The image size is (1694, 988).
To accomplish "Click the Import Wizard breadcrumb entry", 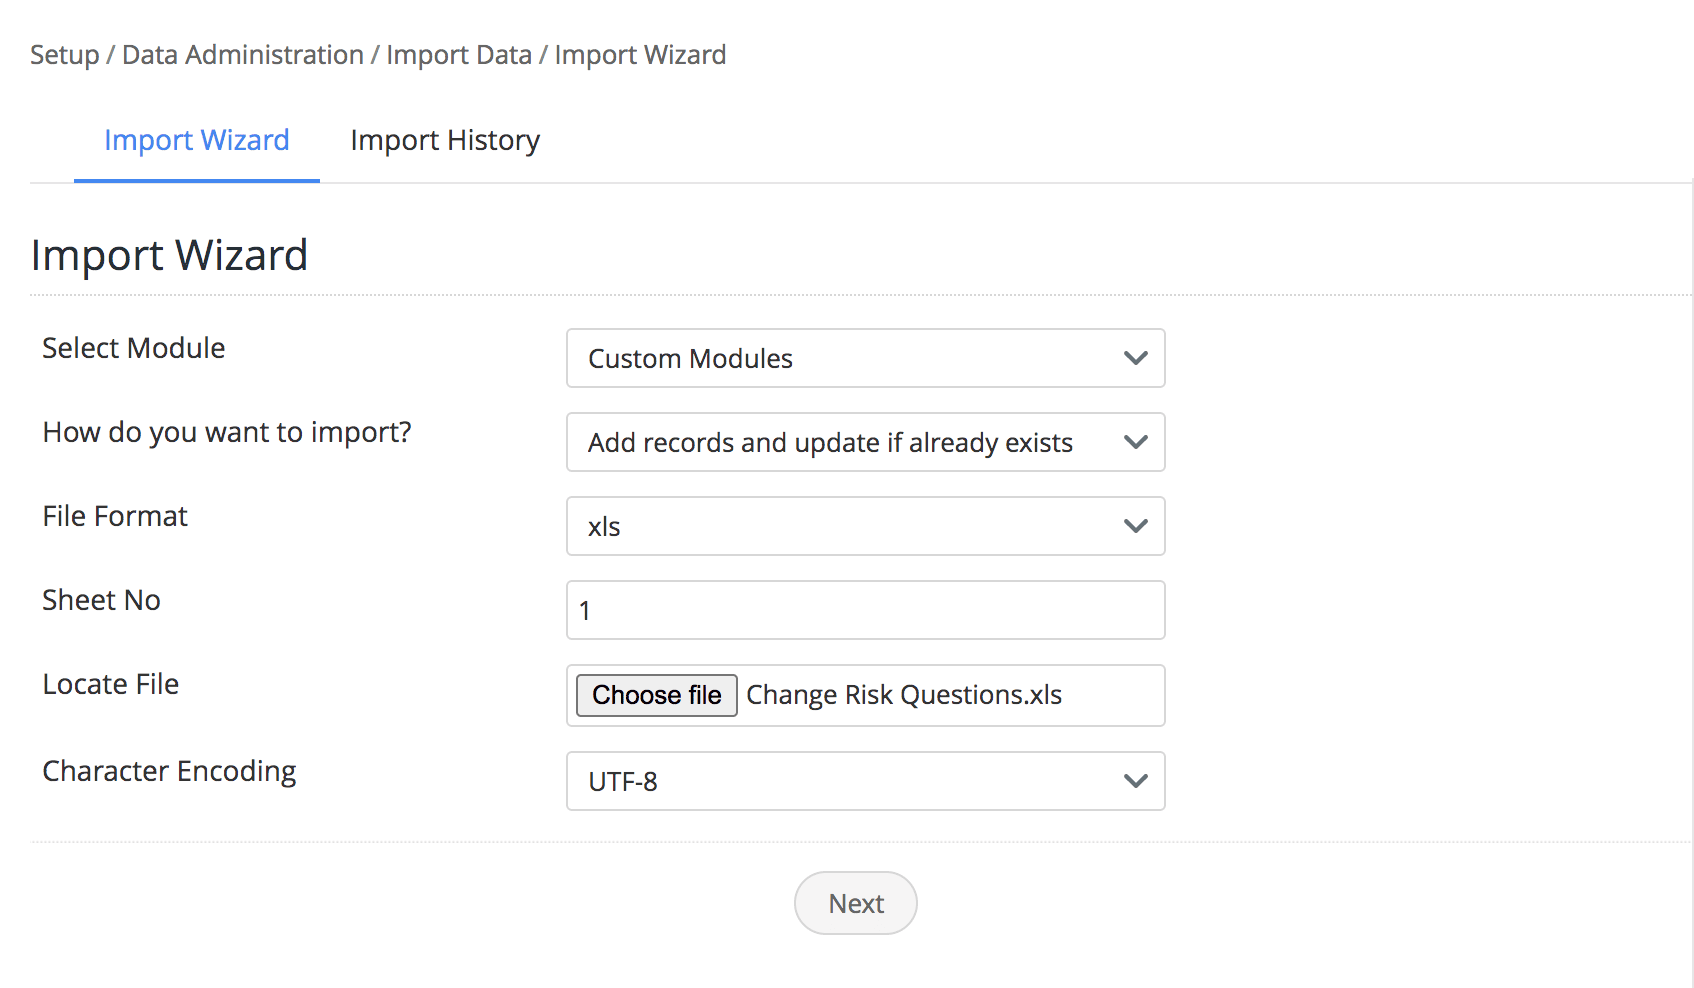I will 641,54.
